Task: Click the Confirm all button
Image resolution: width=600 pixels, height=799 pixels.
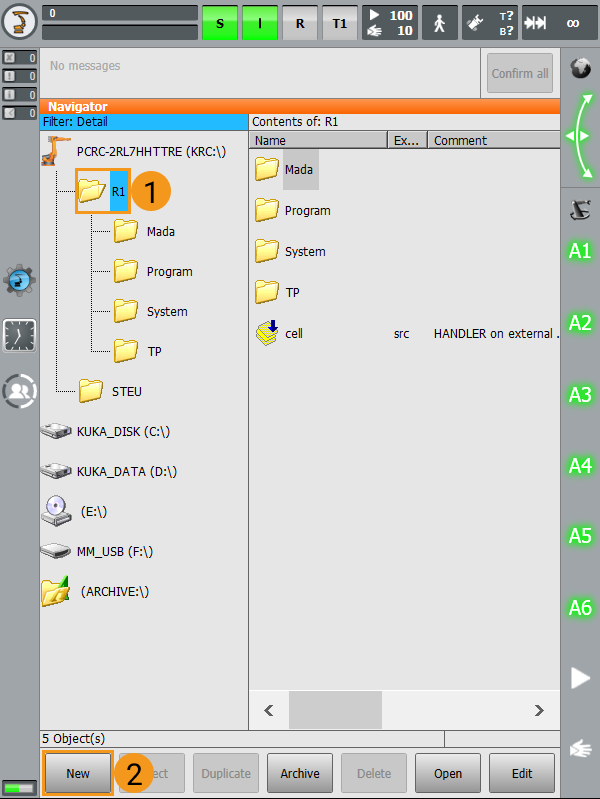Action: pyautogui.click(x=519, y=73)
